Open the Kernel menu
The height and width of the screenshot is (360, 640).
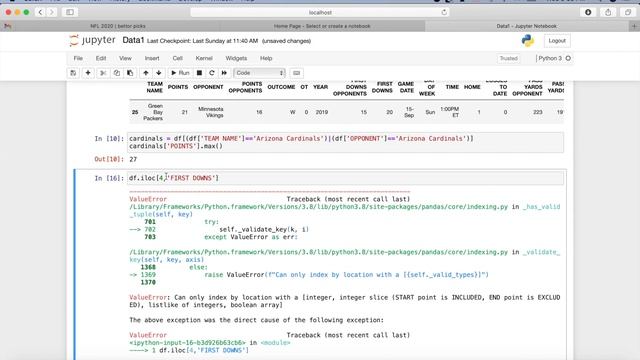point(204,58)
